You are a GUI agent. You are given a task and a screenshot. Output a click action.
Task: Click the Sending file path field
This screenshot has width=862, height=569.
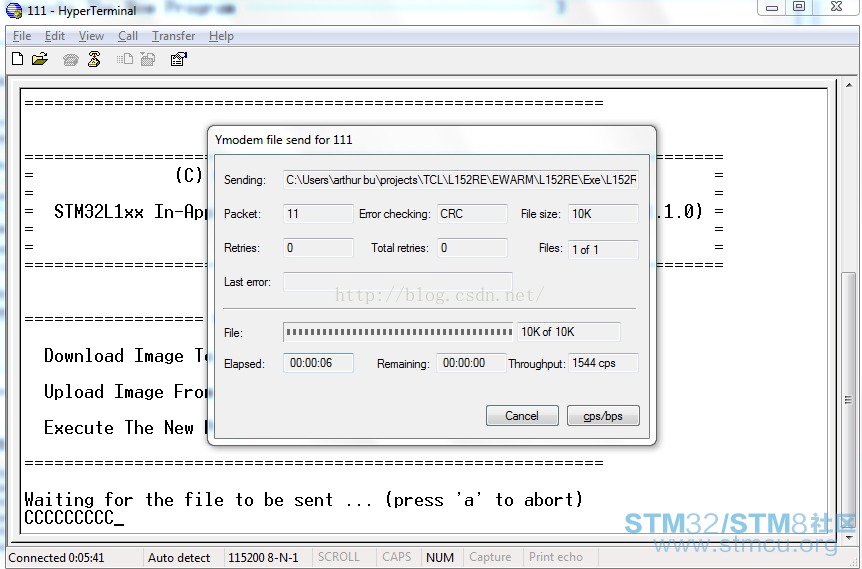click(x=461, y=180)
